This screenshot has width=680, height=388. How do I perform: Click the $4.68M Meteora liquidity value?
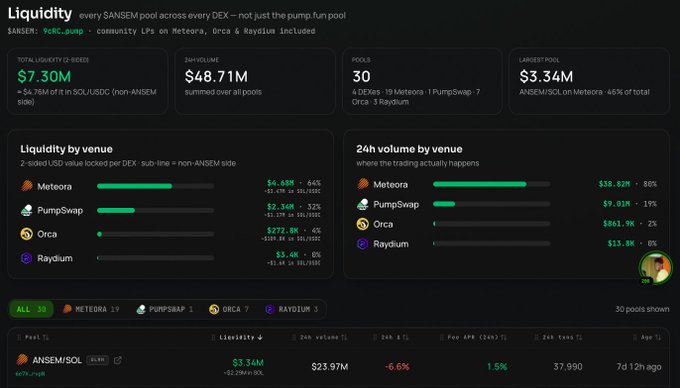[x=280, y=183]
